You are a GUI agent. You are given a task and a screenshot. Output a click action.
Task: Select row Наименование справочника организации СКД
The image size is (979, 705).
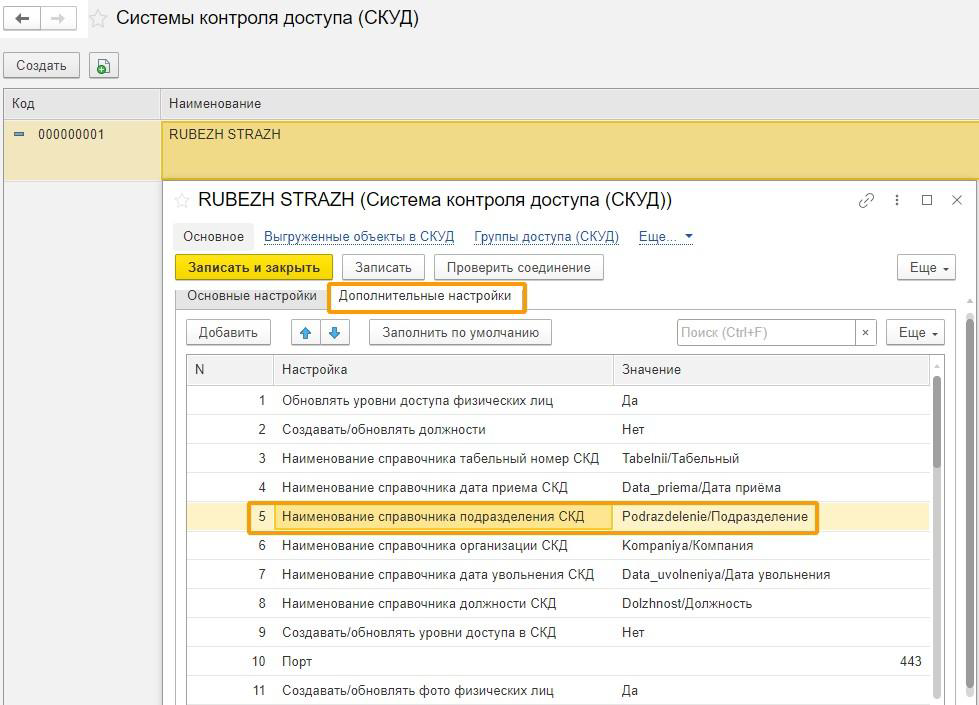(424, 546)
